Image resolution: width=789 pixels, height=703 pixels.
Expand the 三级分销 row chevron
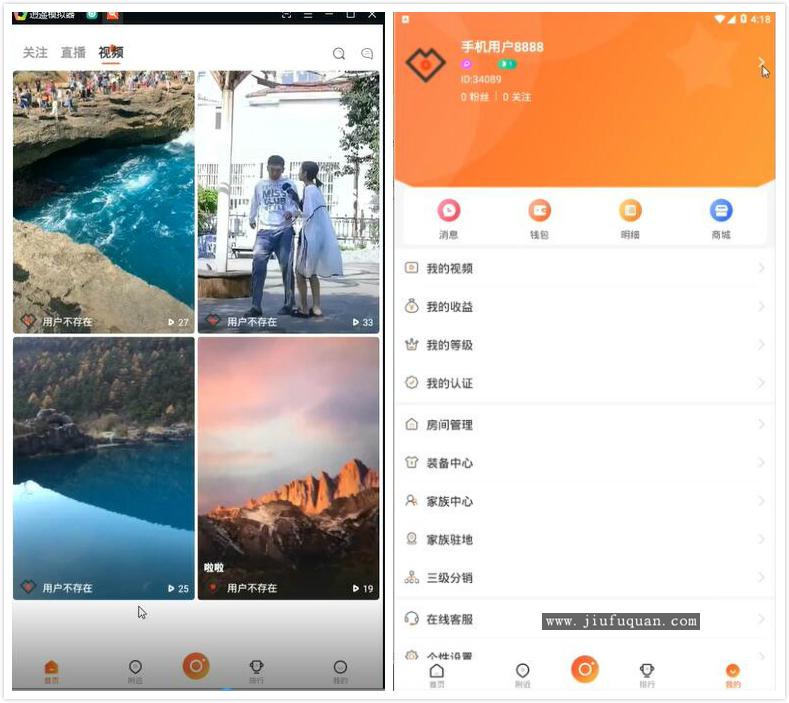(x=761, y=577)
